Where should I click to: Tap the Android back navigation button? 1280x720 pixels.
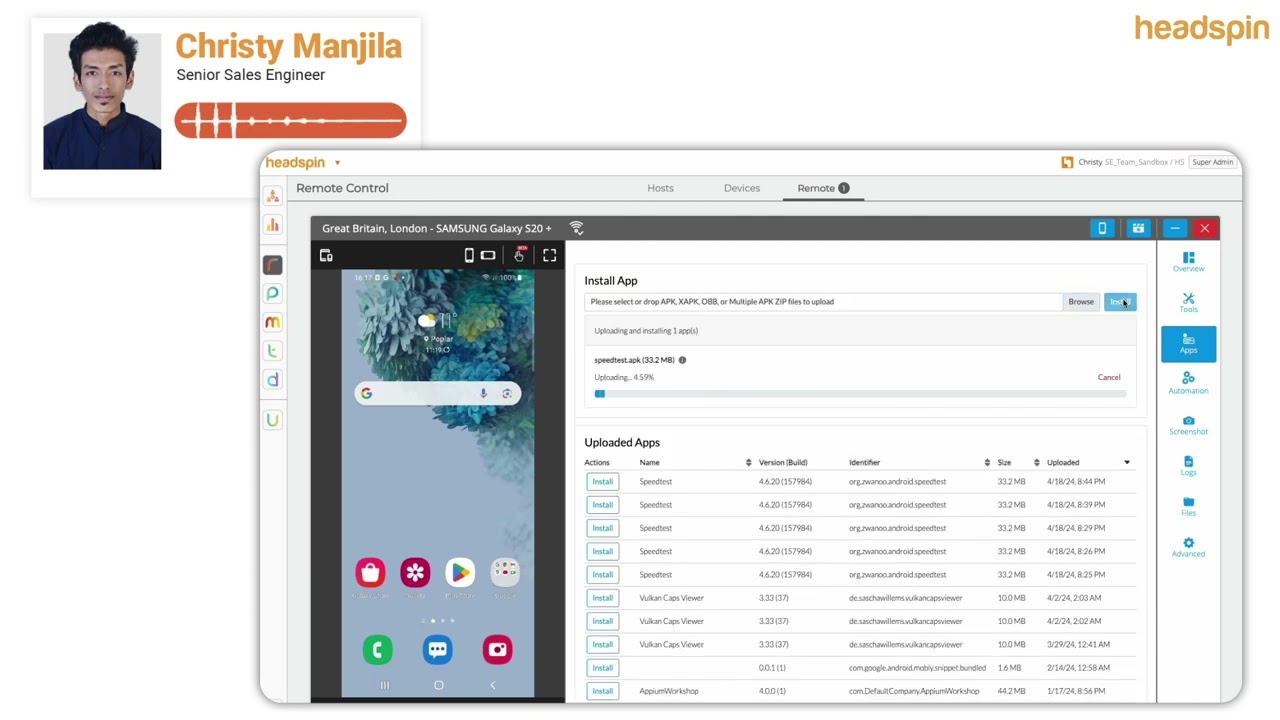pos(492,685)
